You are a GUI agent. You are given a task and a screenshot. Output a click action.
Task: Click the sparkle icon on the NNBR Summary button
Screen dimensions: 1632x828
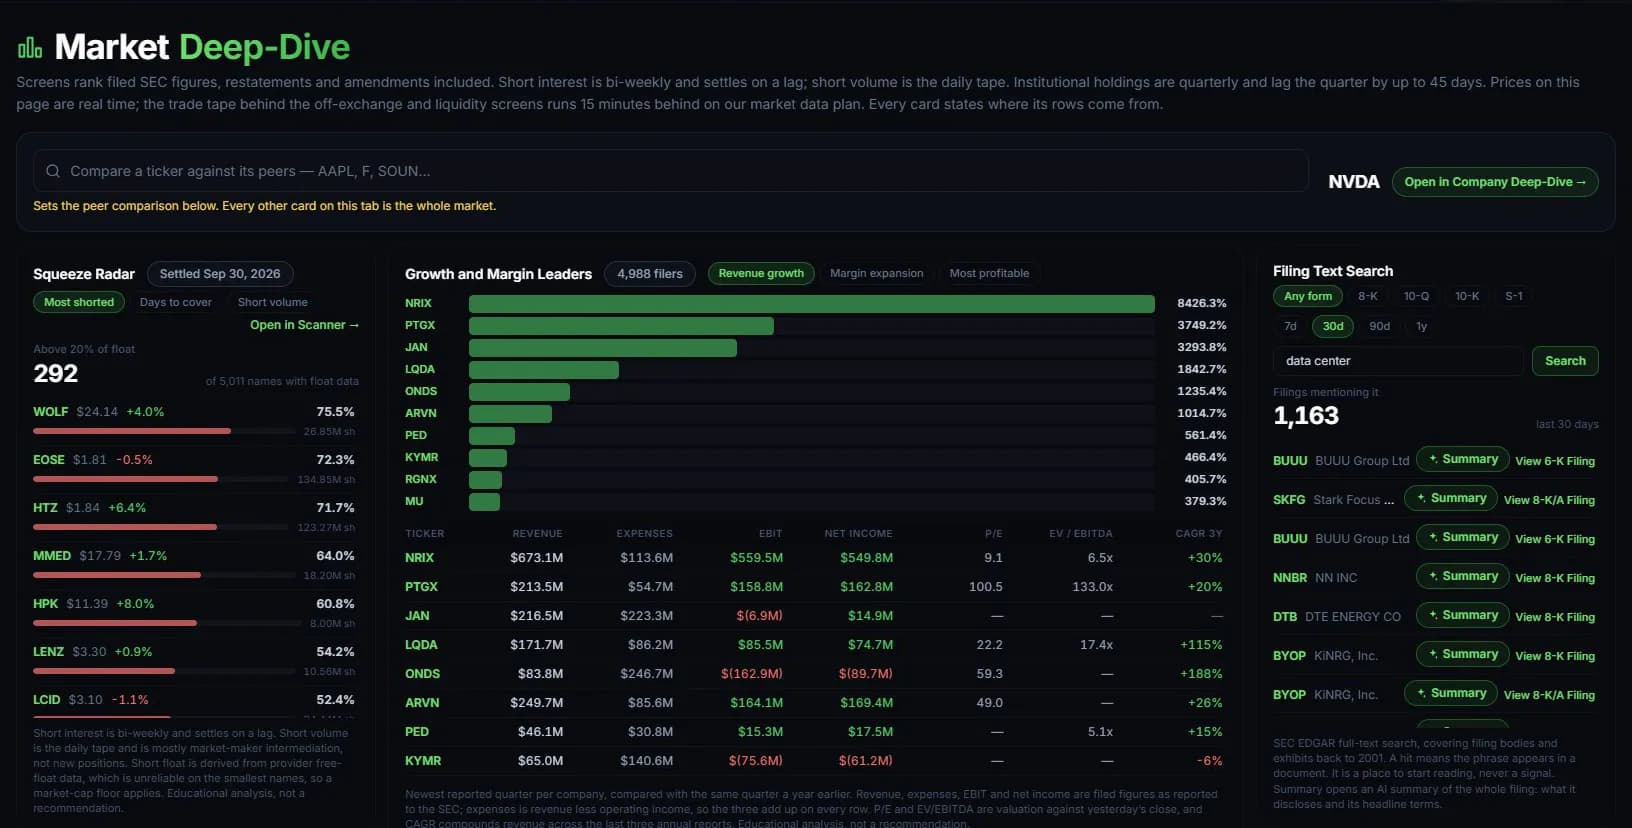coord(1433,576)
